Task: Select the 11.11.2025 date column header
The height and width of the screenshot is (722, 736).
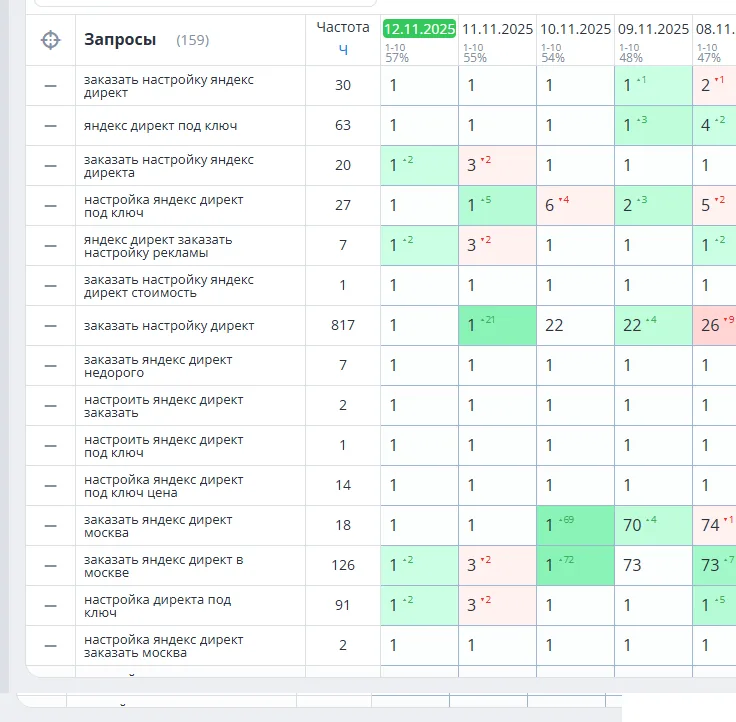Action: point(497,29)
